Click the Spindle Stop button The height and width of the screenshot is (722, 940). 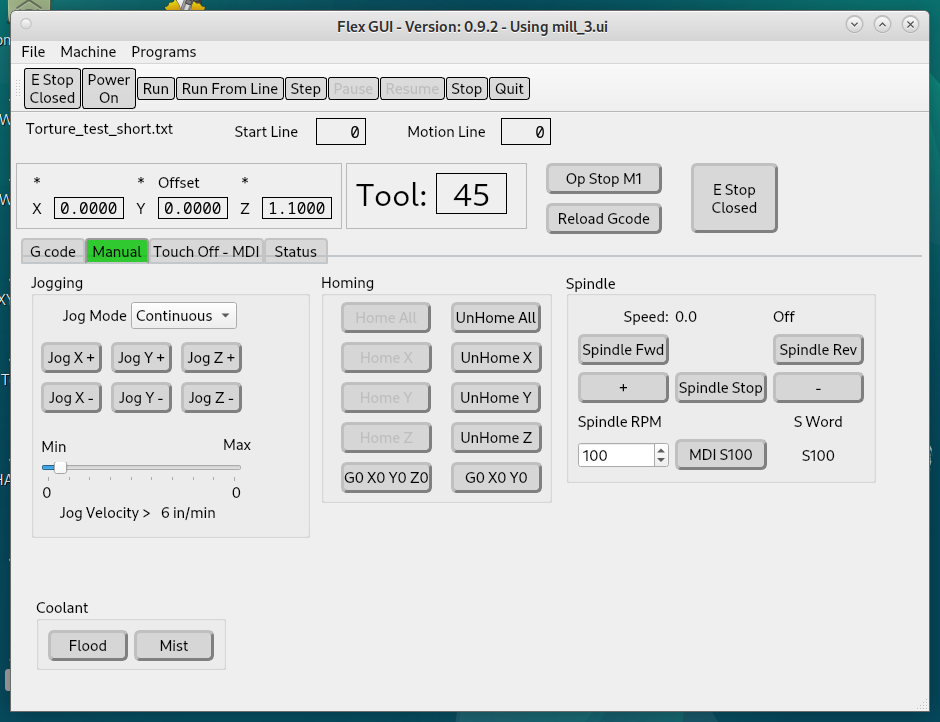coord(721,388)
